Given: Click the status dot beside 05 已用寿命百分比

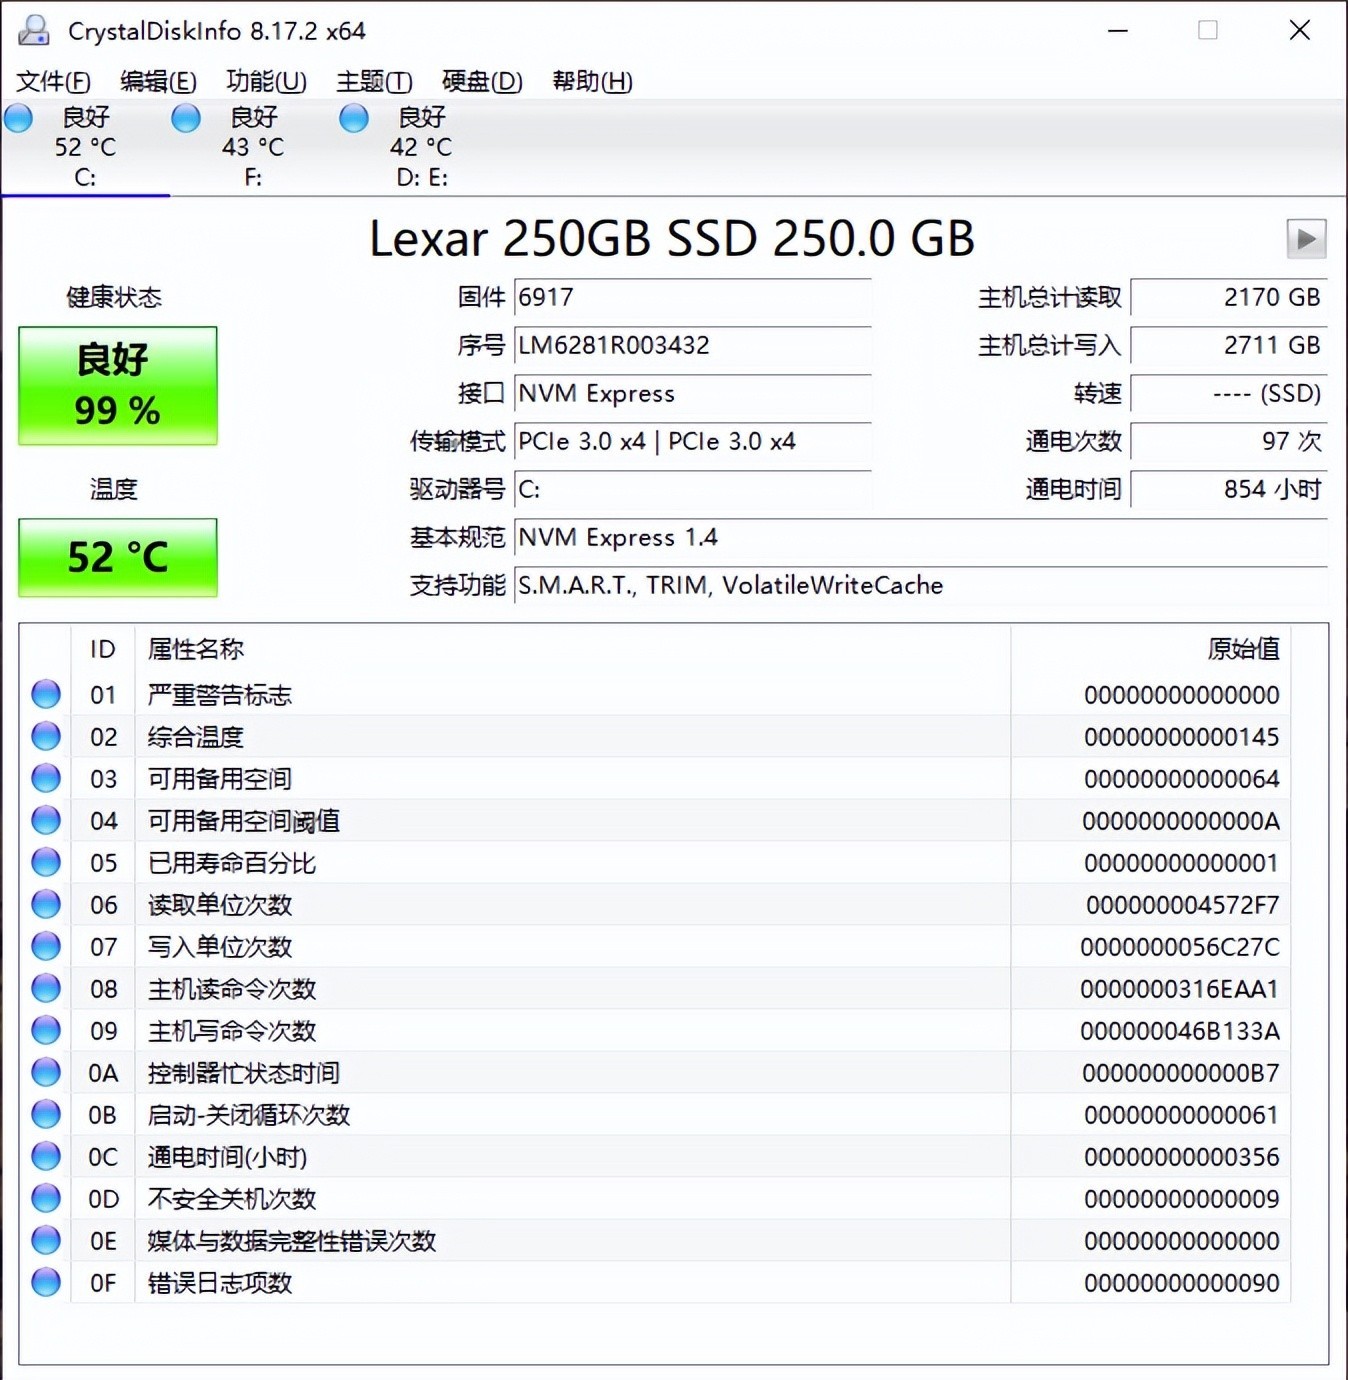Looking at the screenshot, I should (45, 862).
